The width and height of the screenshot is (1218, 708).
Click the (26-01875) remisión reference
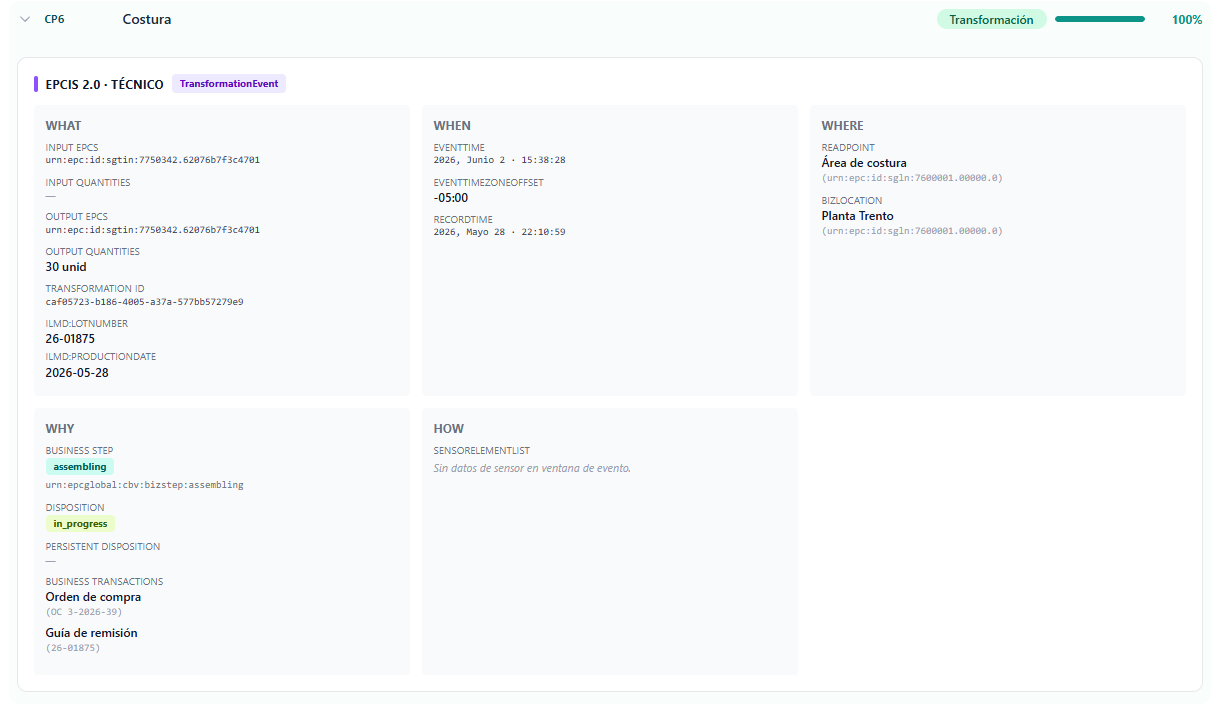click(73, 648)
